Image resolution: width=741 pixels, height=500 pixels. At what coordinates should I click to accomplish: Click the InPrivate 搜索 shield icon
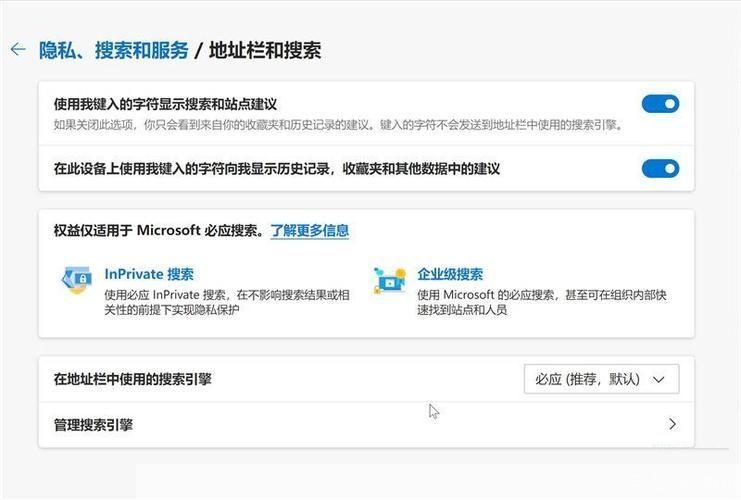pos(77,279)
